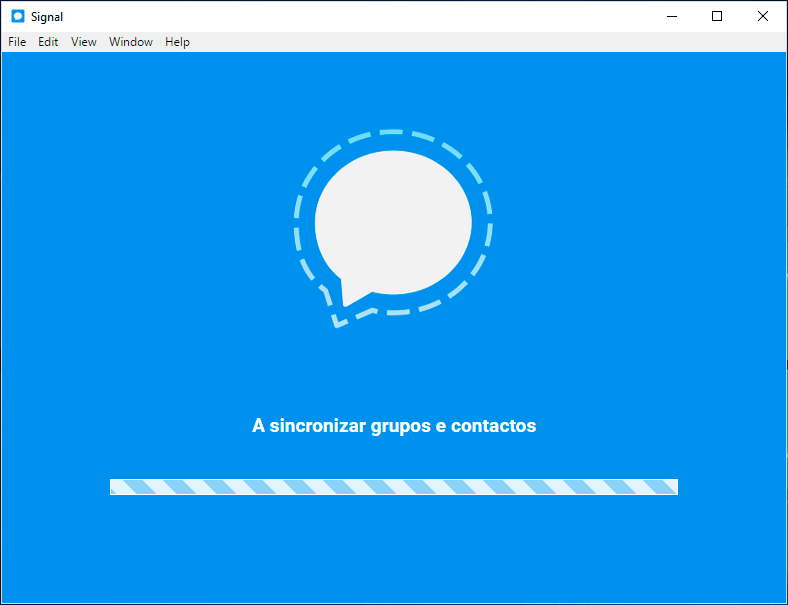Click the 'Signal' window title text
The width and height of the screenshot is (788, 605).
pyautogui.click(x=47, y=17)
